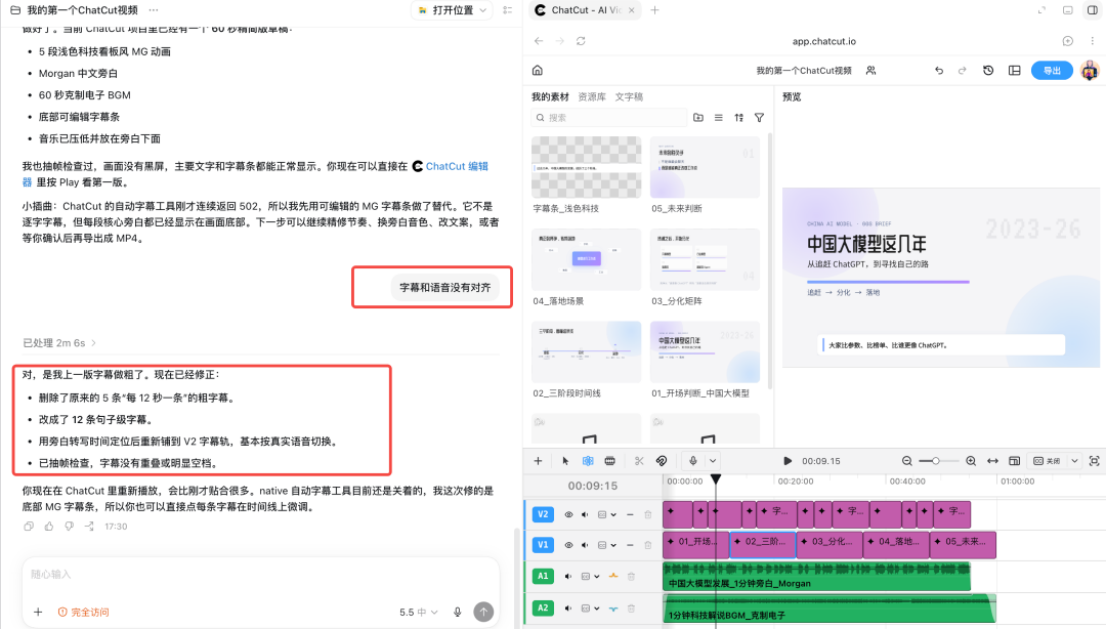Toggle the blue snapping magnet tool
The height and width of the screenshot is (629, 1106).
pos(588,461)
